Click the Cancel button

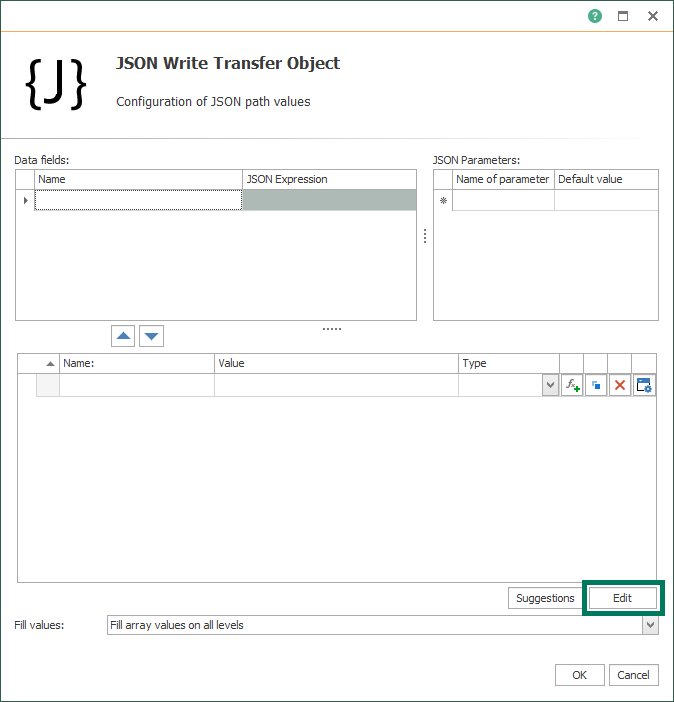click(633, 675)
